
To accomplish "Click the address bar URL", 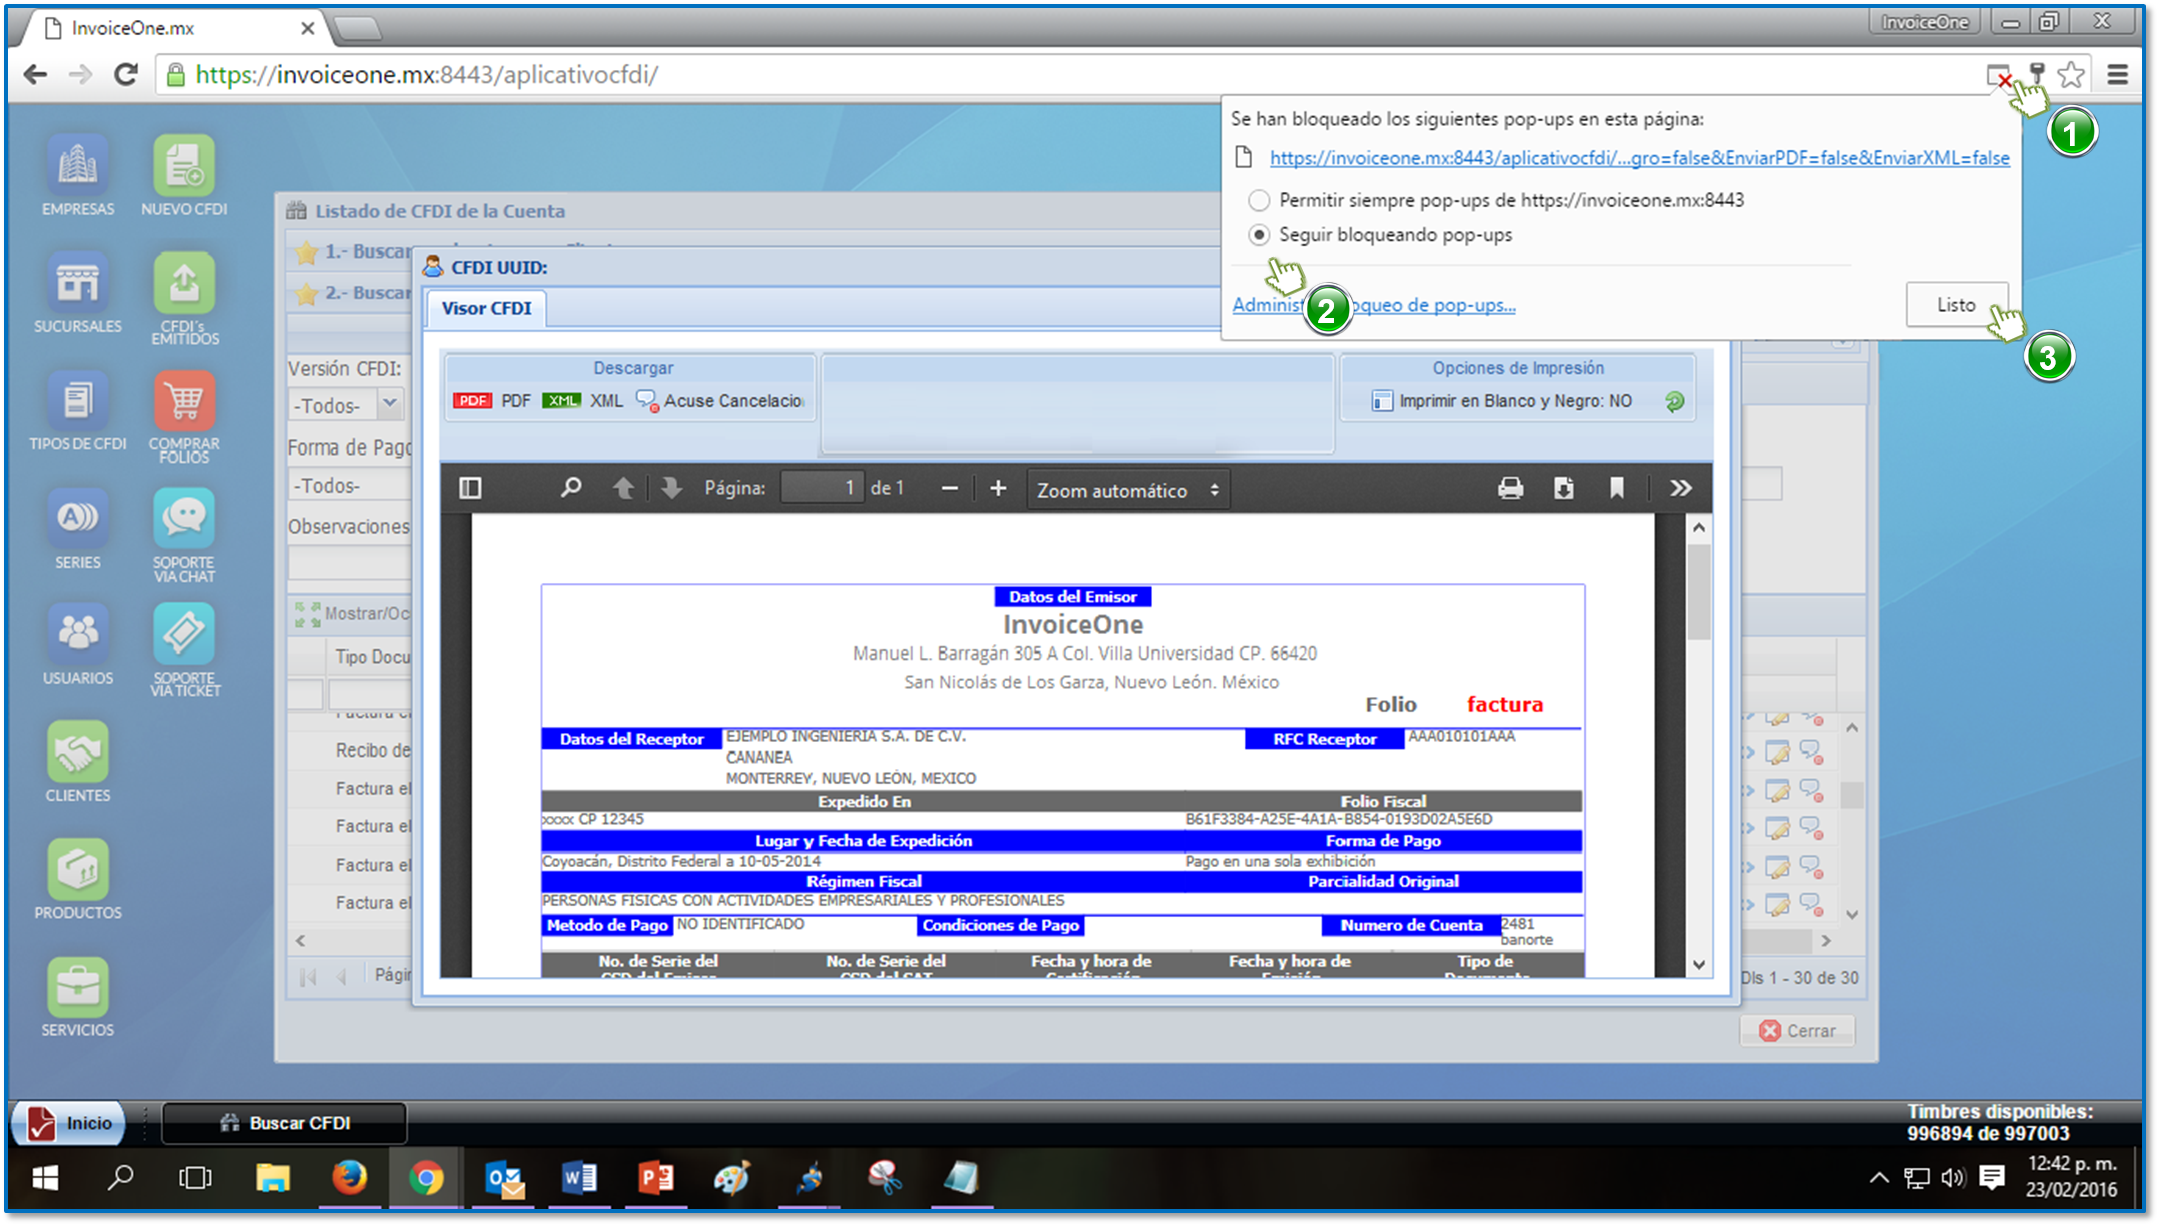I will [427, 75].
